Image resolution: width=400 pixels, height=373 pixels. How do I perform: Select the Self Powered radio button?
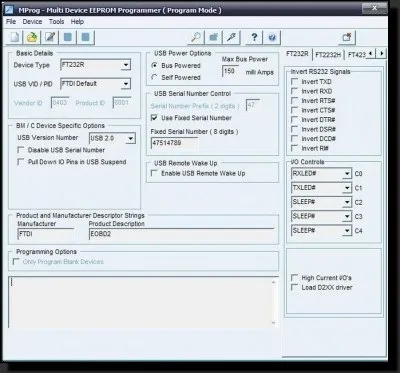pos(154,77)
